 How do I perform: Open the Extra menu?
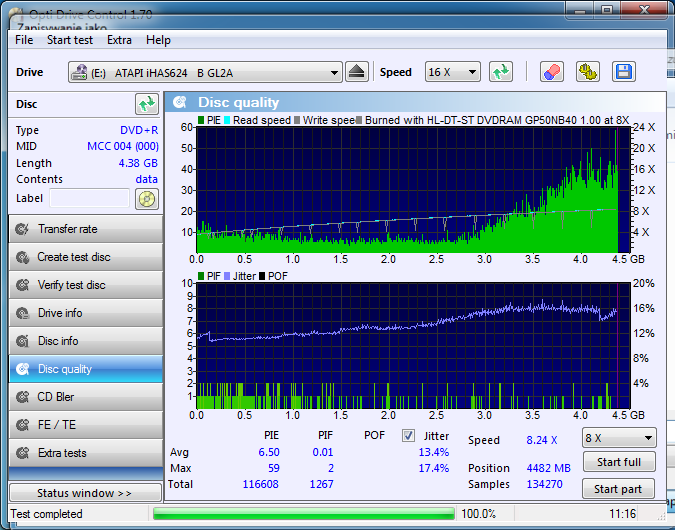[x=119, y=40]
